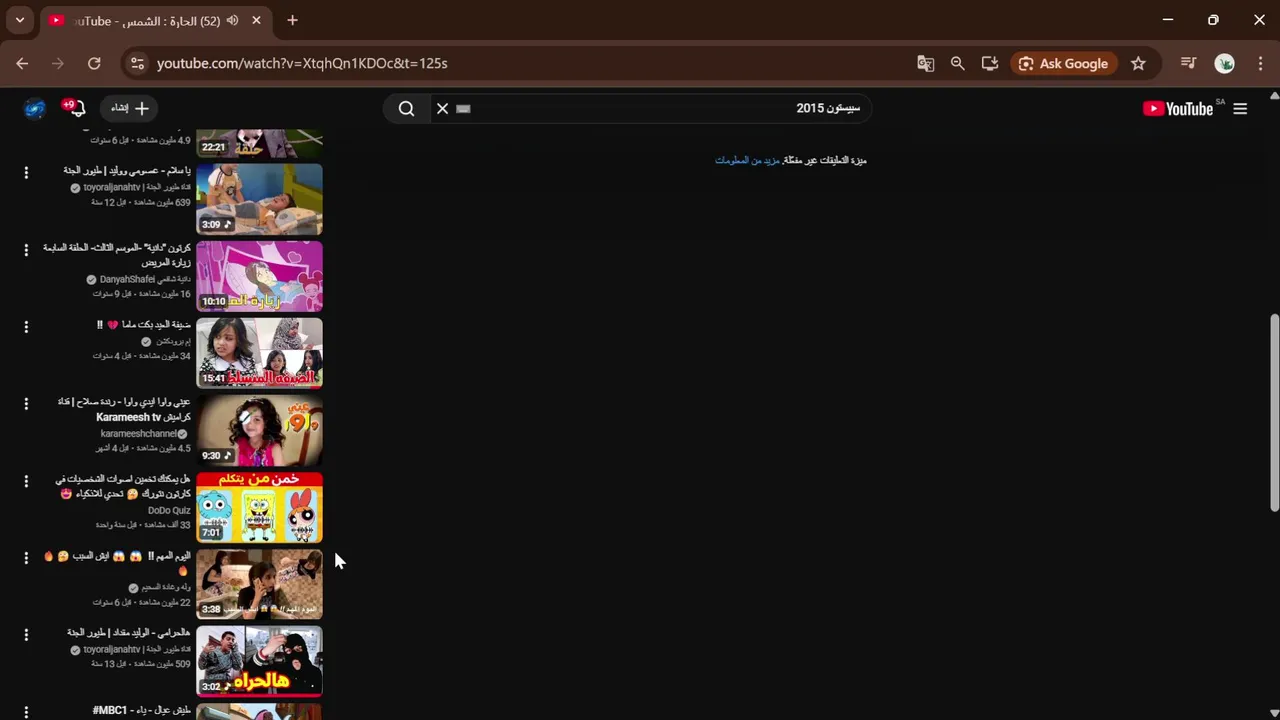Click the Create (إنشاء) button
Screen dimensions: 1280x720
129,108
